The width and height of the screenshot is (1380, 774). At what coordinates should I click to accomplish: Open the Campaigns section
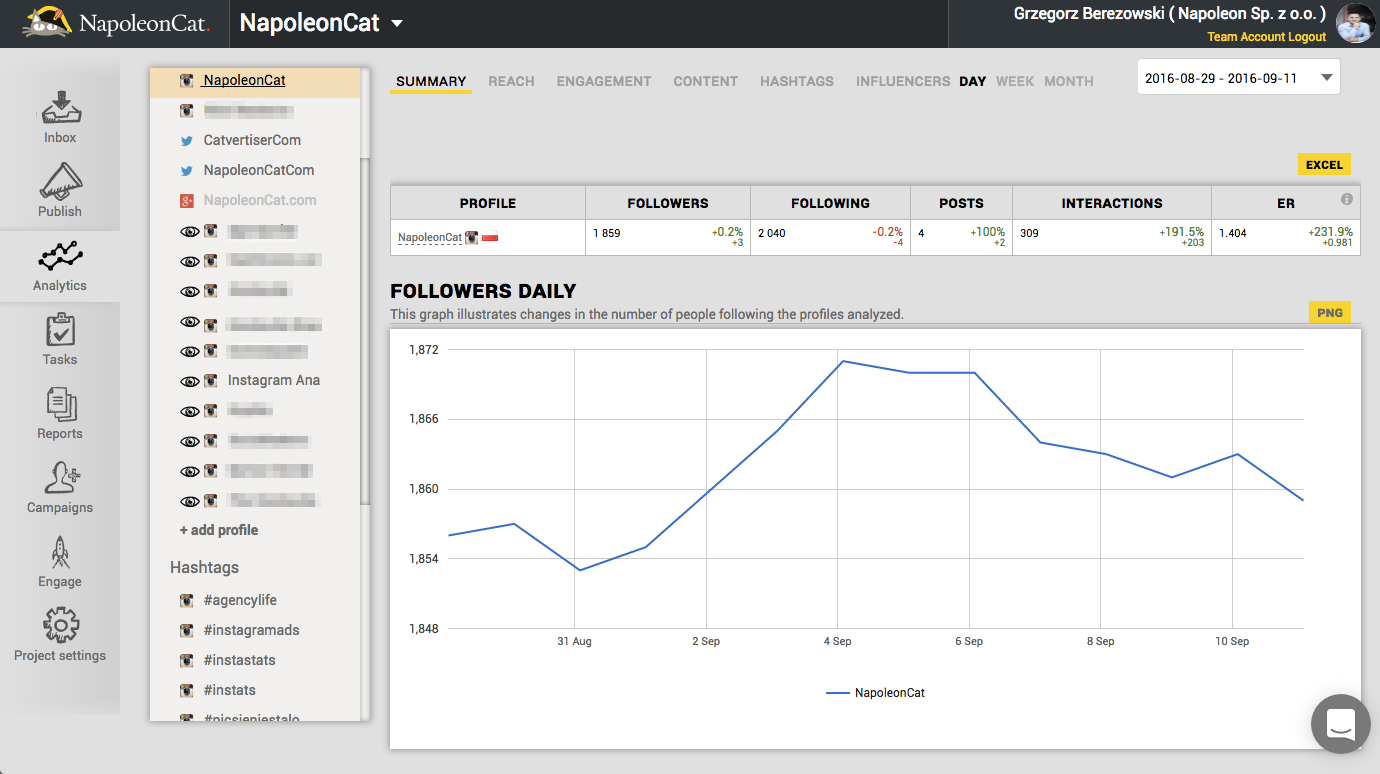[x=60, y=488]
